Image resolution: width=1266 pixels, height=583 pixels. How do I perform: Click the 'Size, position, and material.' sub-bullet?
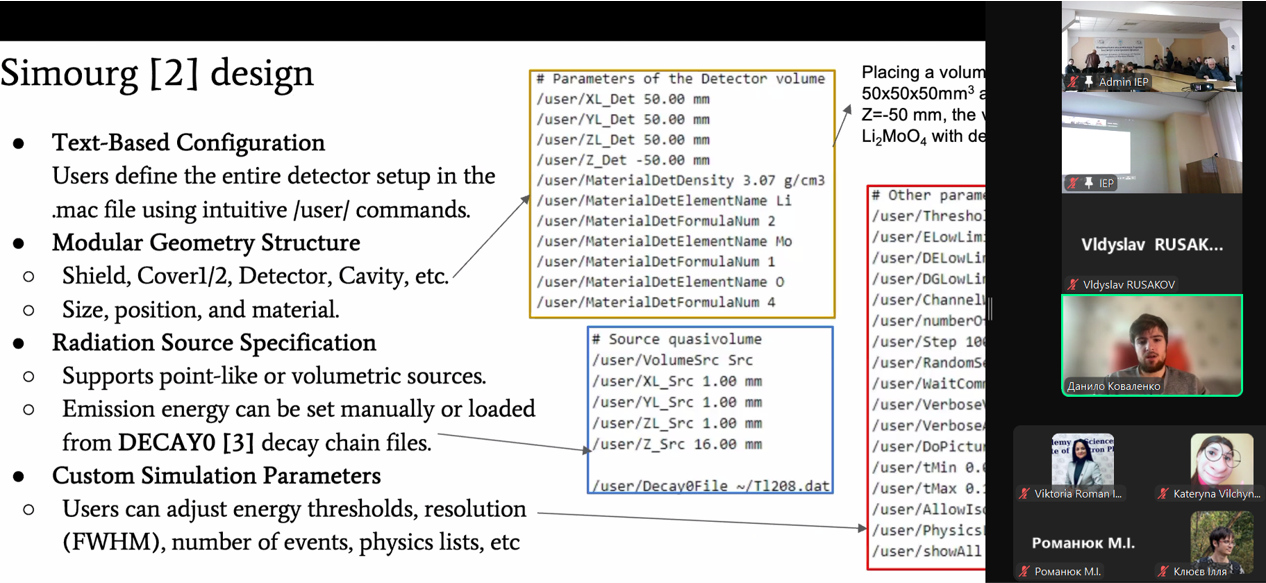click(200, 309)
